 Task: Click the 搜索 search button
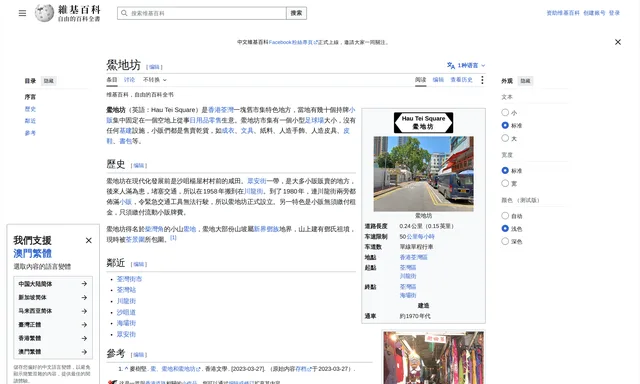point(296,13)
